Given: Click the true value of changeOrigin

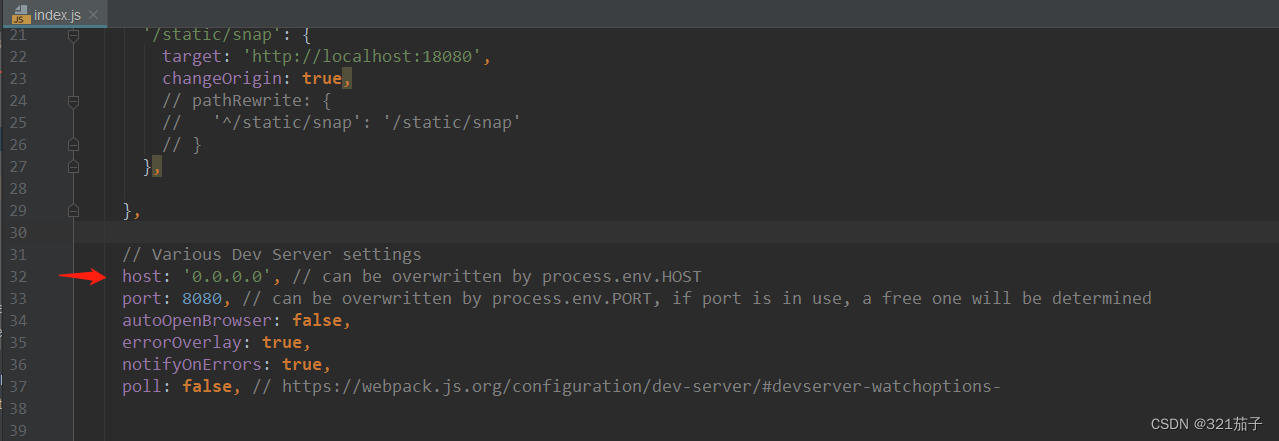Looking at the screenshot, I should 321,79.
